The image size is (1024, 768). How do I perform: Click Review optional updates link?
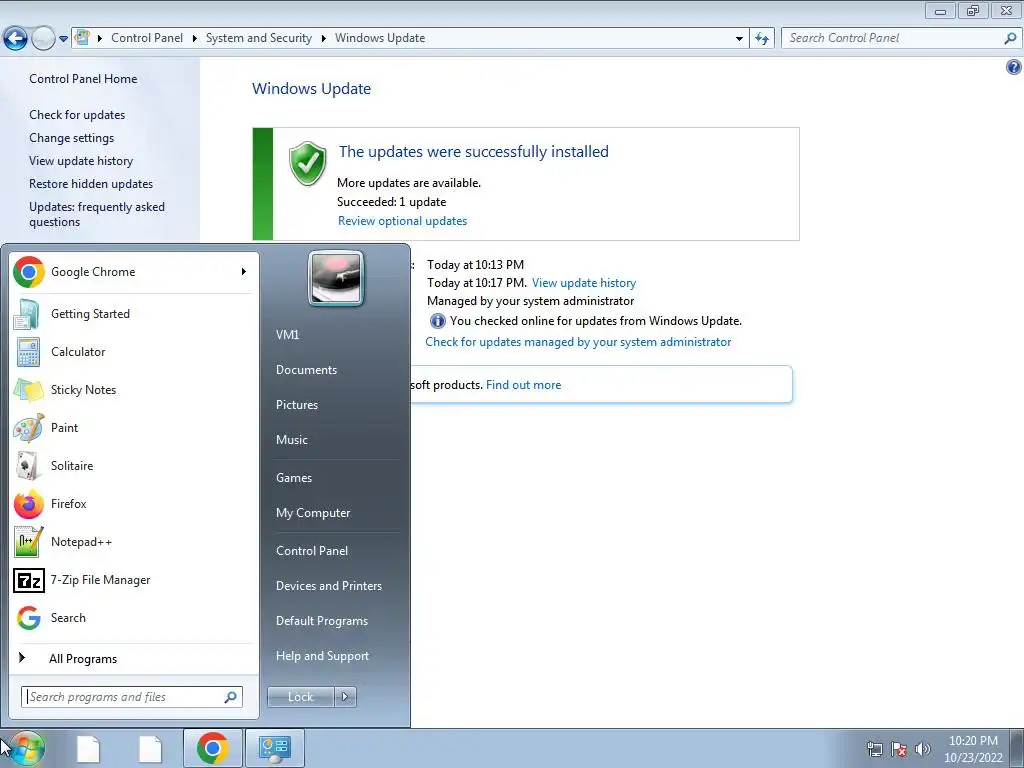point(402,221)
